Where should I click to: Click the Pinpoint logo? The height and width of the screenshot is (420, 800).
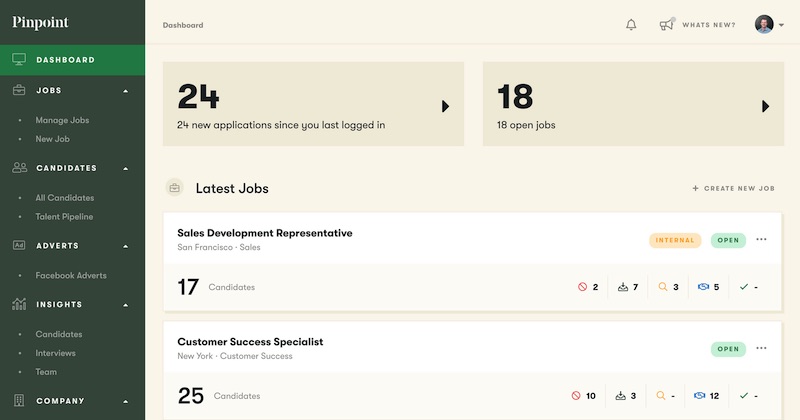pyautogui.click(x=40, y=22)
